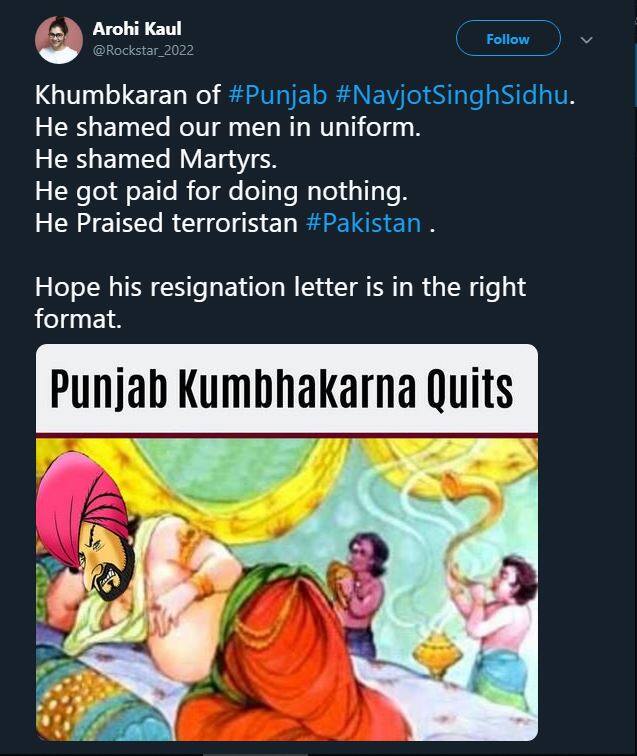The width and height of the screenshot is (637, 756).
Task: Open the Arohi Kaul display name link
Action: tap(137, 29)
